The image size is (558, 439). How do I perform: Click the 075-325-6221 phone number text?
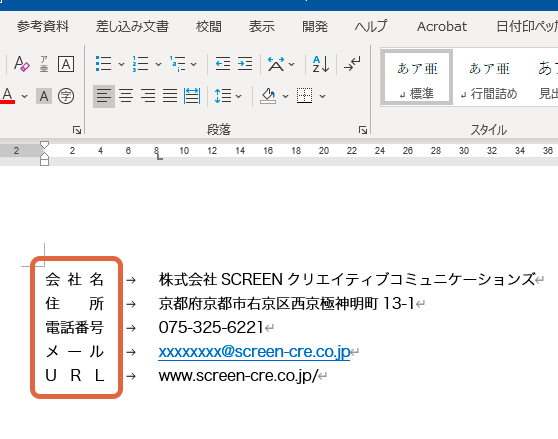211,327
